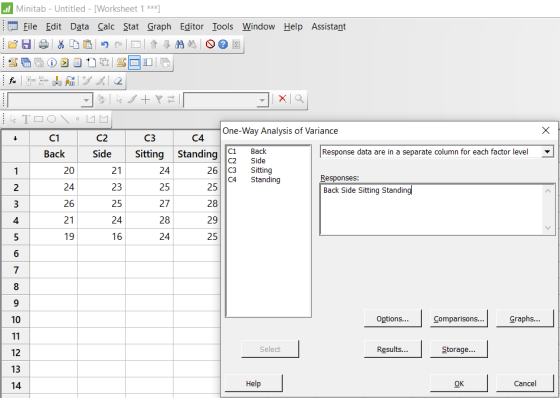
Task: Copy with the two-pages icon
Action: [x=74, y=44]
